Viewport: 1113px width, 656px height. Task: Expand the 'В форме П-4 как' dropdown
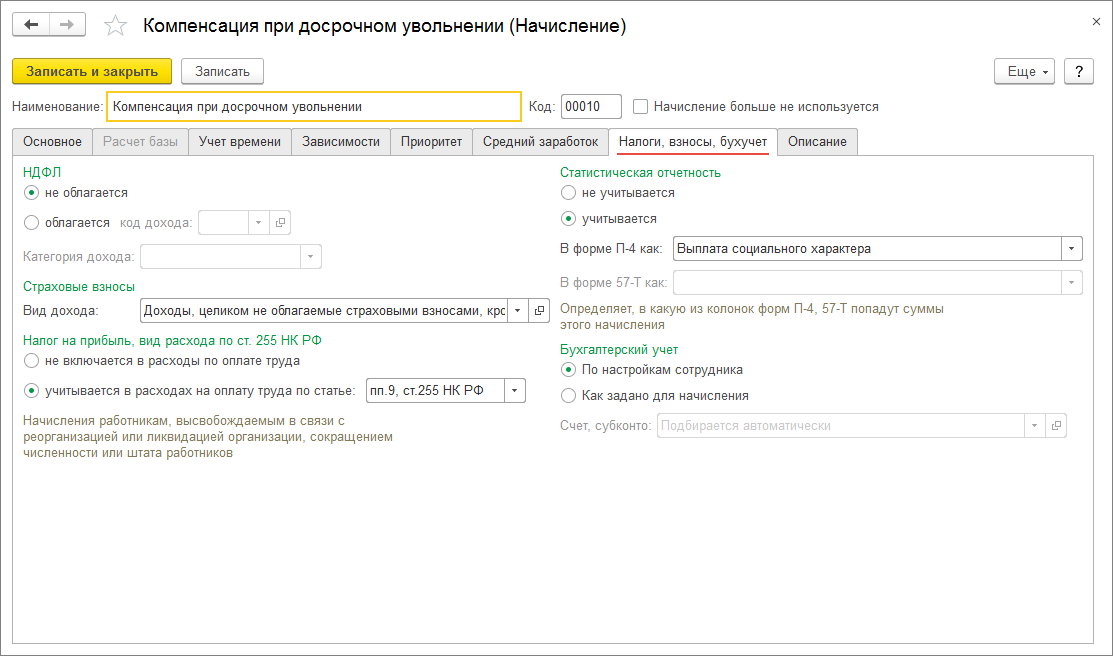coord(1072,248)
